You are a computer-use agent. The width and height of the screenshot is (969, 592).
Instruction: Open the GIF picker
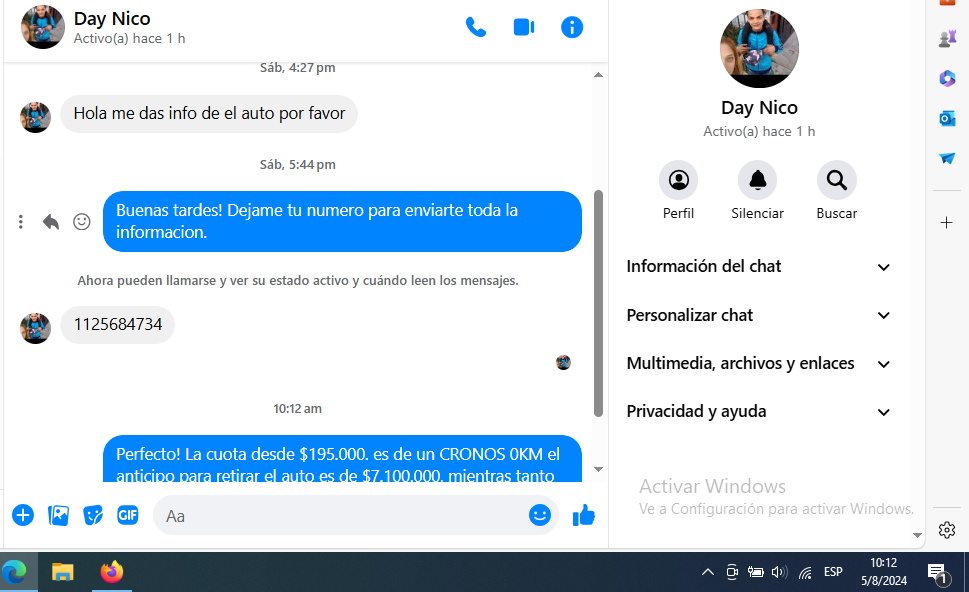click(x=128, y=515)
